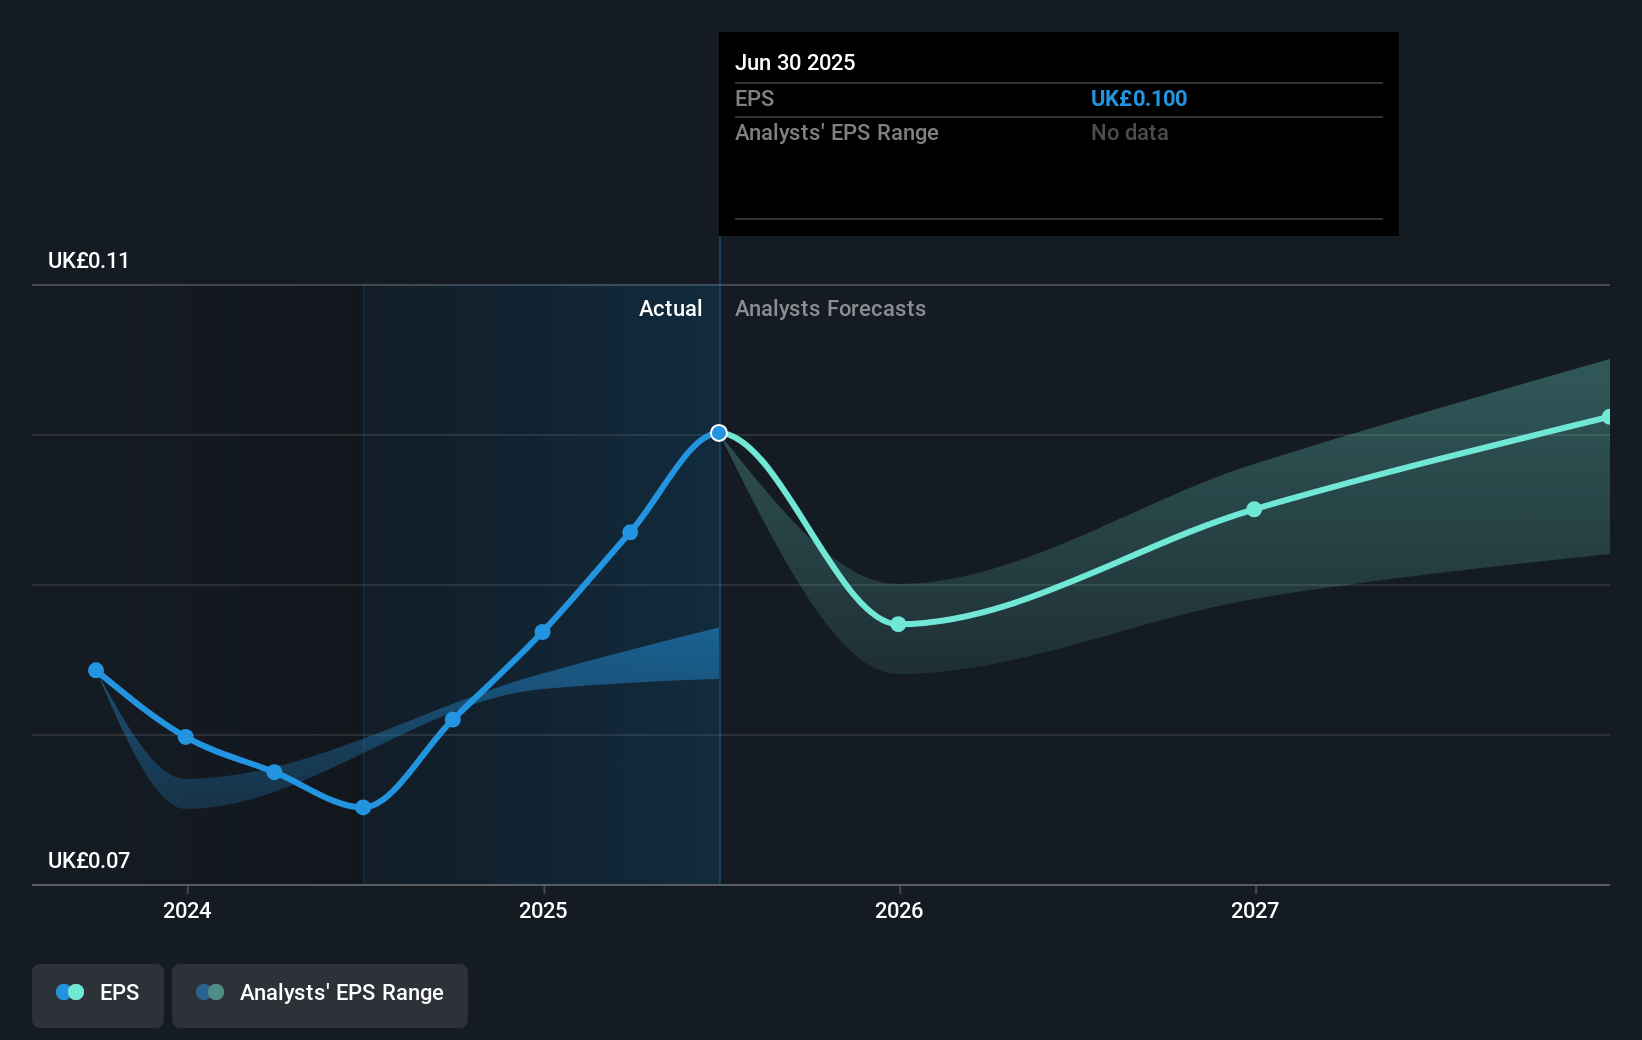This screenshot has width=1642, height=1040.
Task: Select the lowest blue dot in mid-2024
Action: 362,806
